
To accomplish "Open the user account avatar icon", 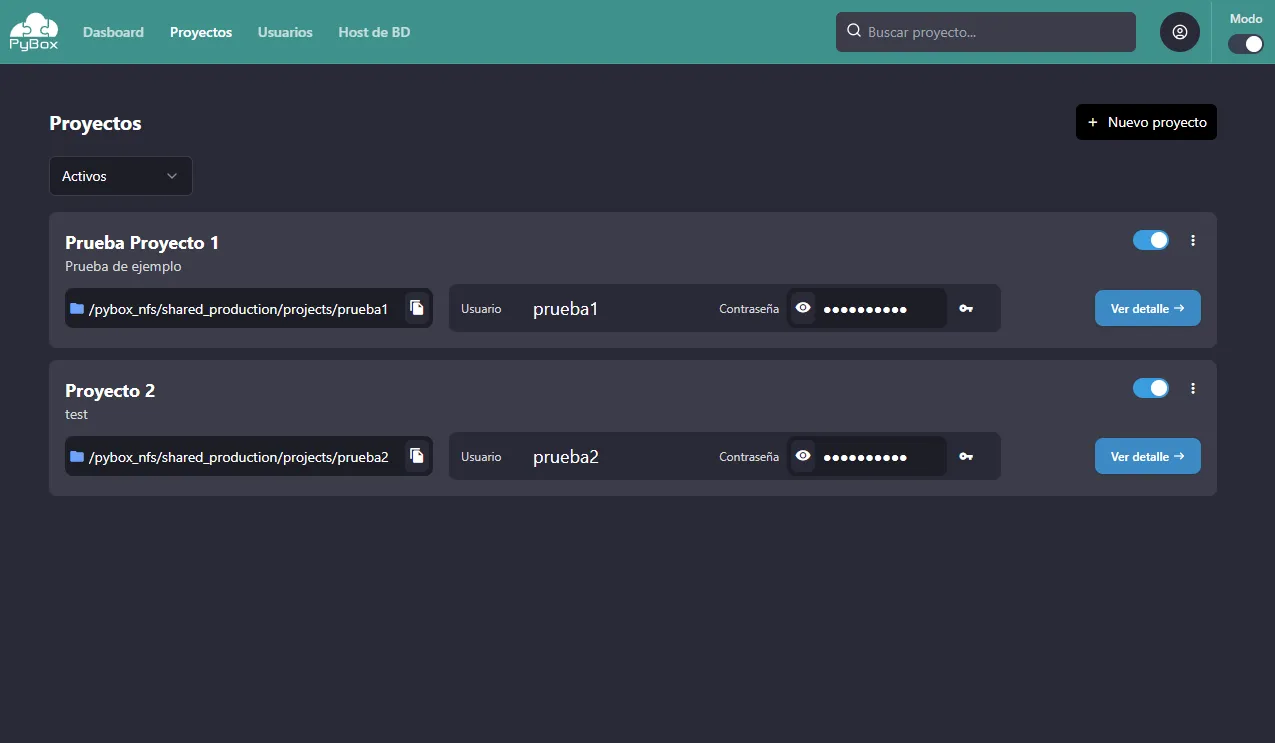I will point(1180,32).
